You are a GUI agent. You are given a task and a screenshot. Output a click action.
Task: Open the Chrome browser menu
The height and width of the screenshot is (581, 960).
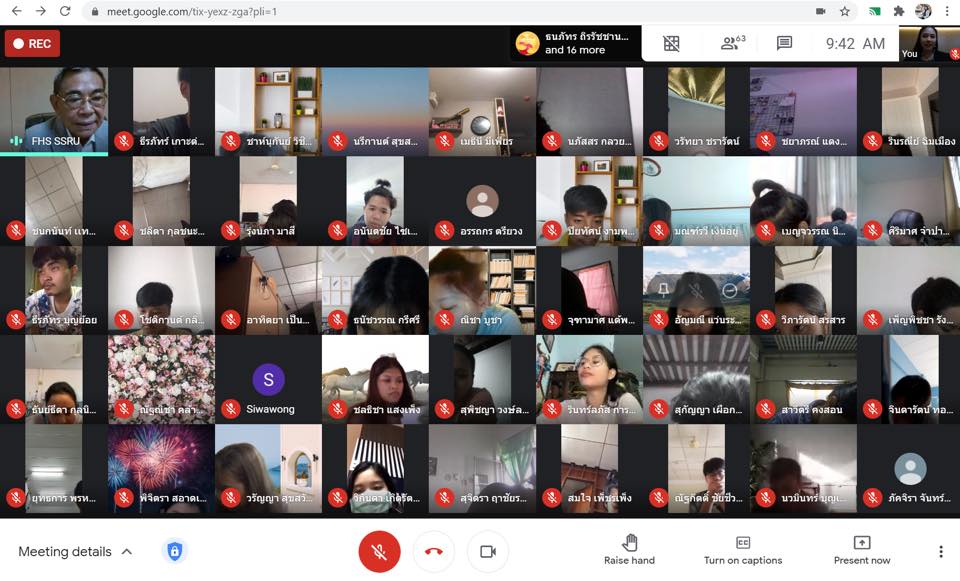947,12
